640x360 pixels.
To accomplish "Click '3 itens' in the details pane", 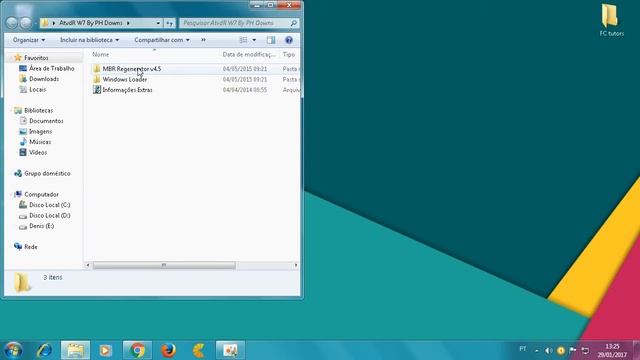I will 53,278.
